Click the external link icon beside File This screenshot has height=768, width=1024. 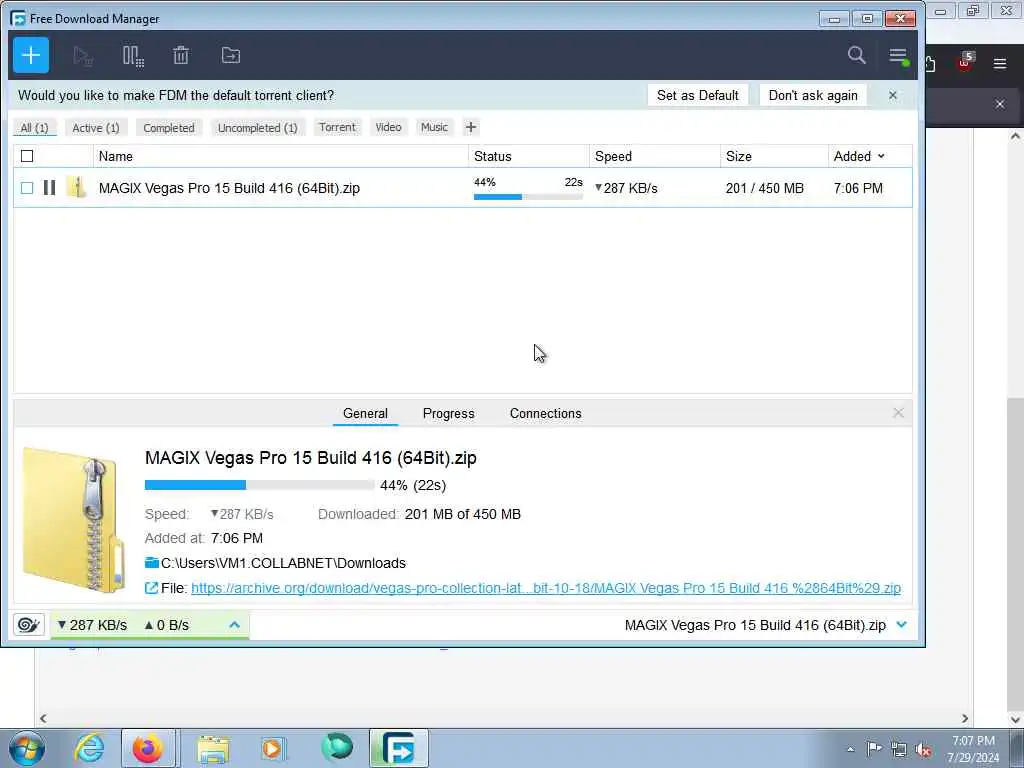click(151, 588)
